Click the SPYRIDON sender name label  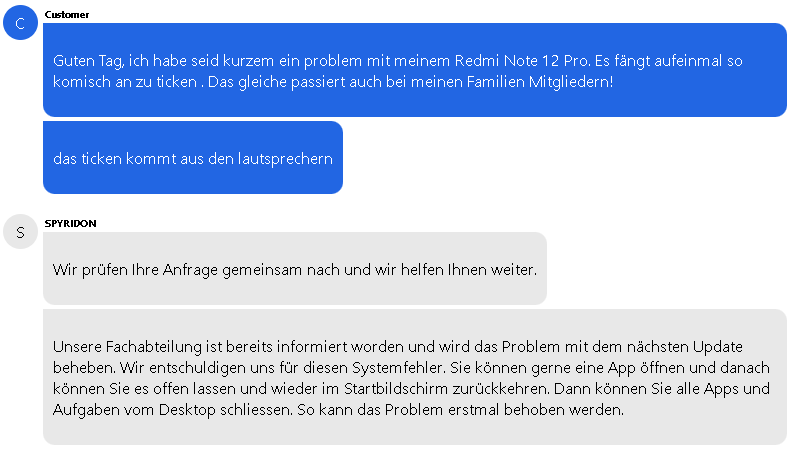click(70, 224)
